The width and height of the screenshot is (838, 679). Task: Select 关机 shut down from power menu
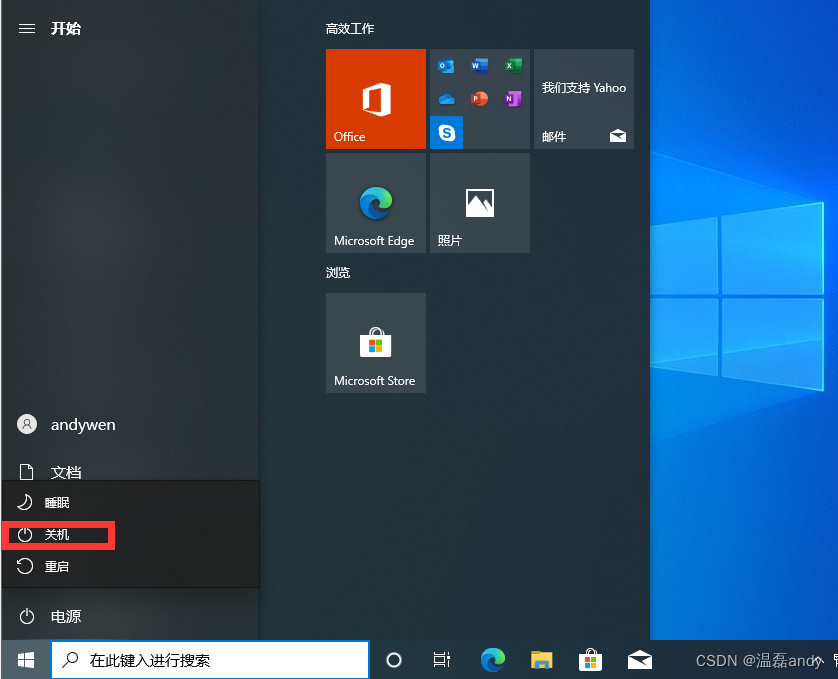point(131,535)
